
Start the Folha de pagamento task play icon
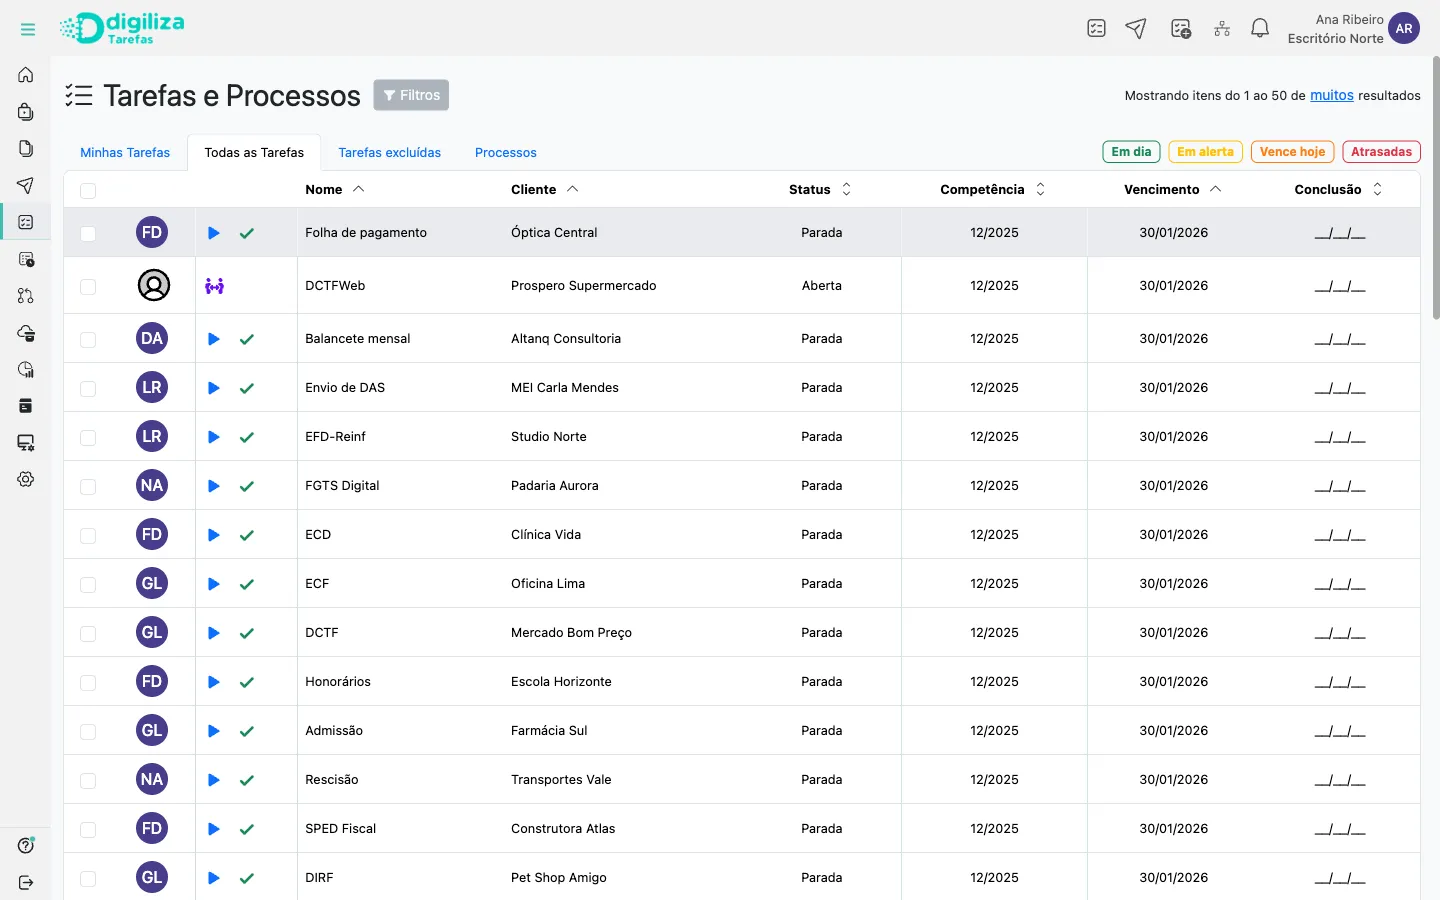[213, 233]
